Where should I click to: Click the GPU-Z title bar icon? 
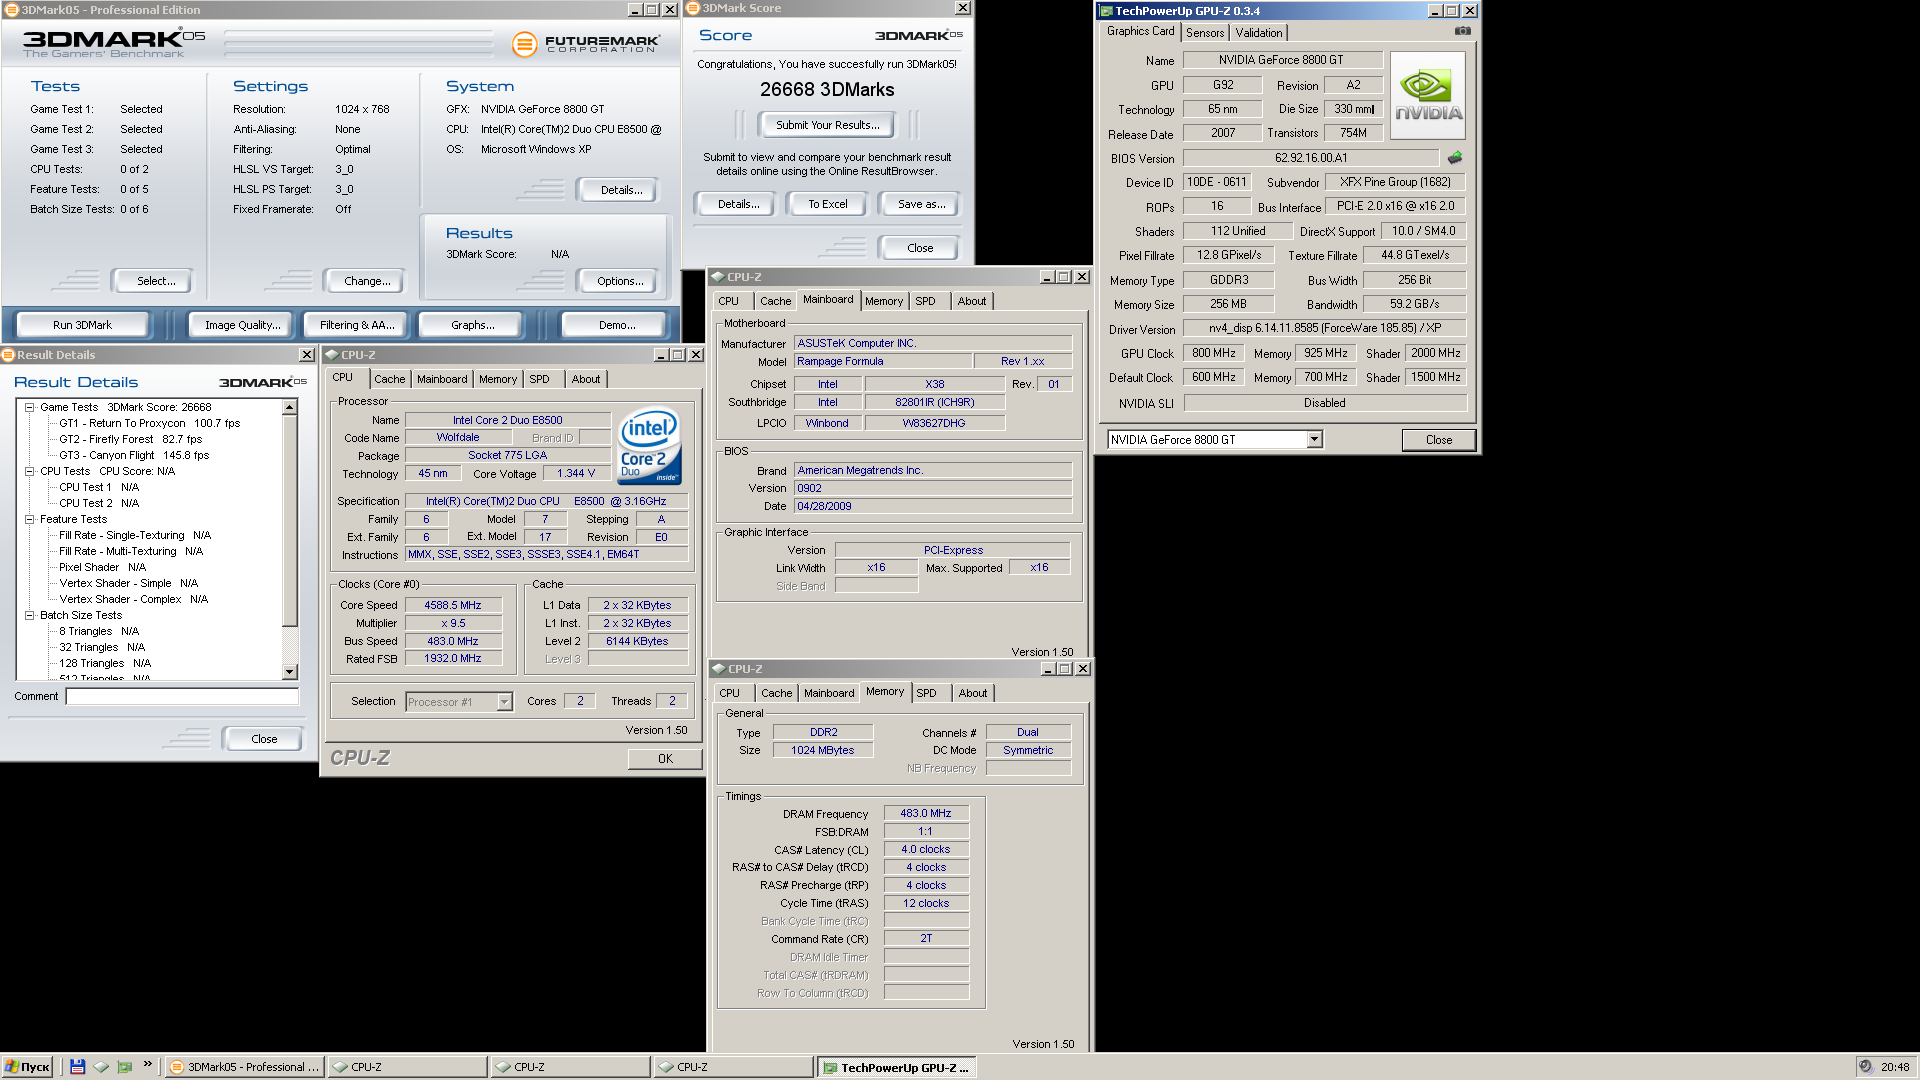(1106, 11)
